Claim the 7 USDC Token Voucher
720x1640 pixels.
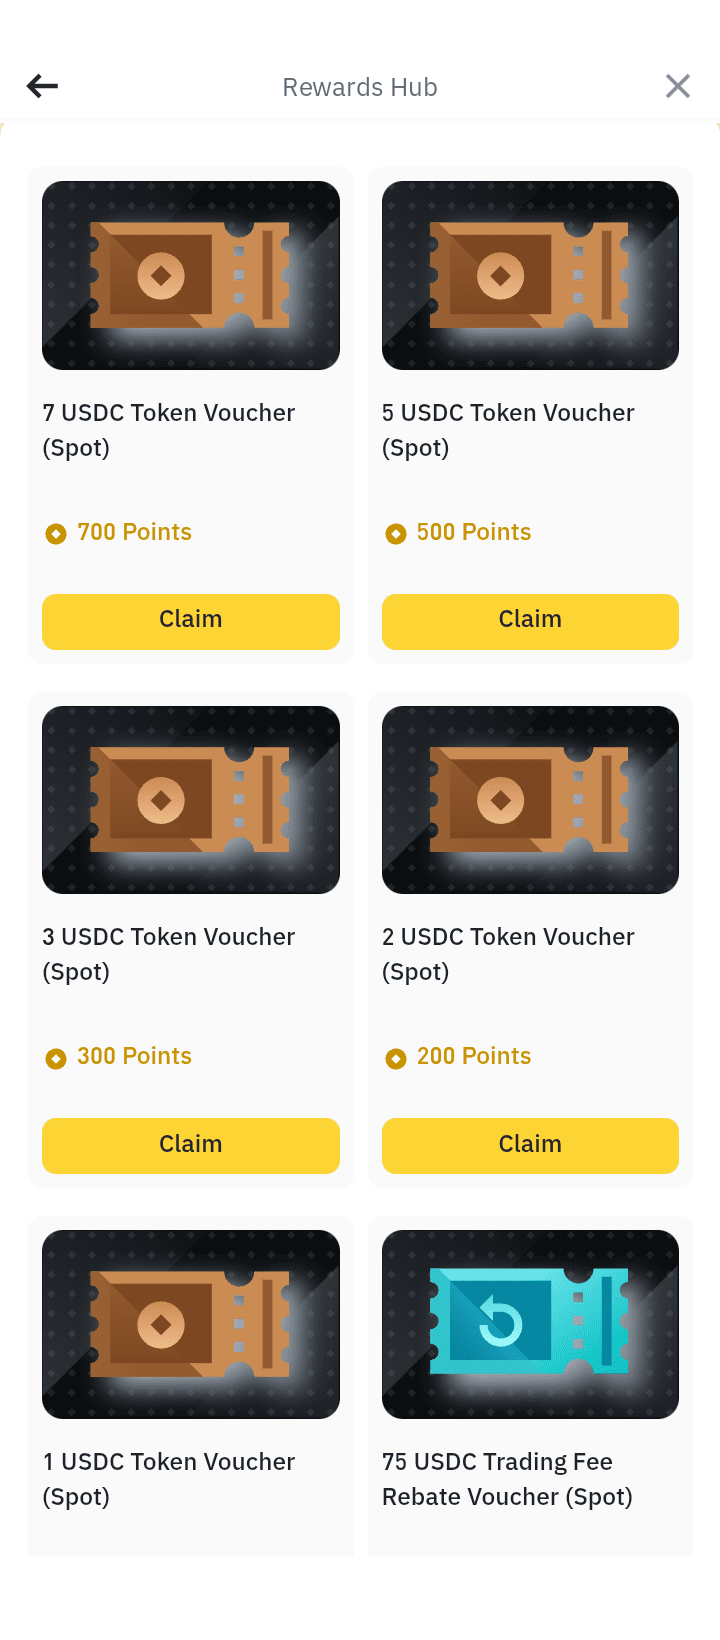[191, 621]
